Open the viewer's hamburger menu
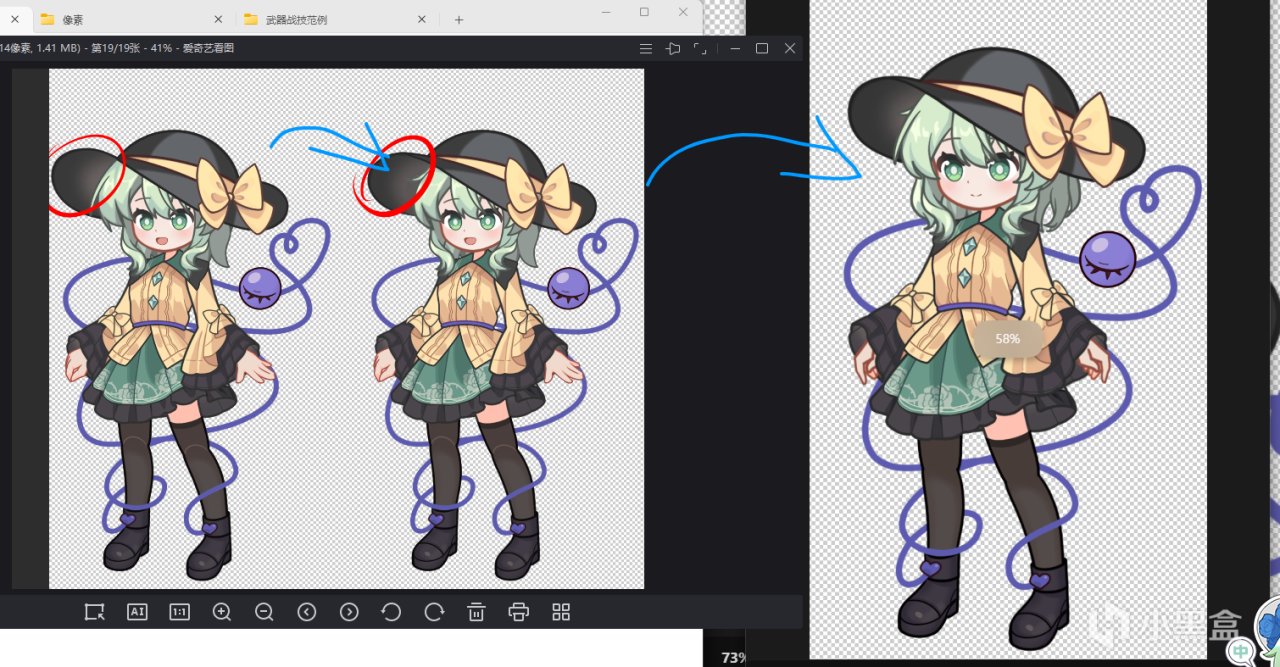This screenshot has width=1280, height=667. (x=646, y=48)
